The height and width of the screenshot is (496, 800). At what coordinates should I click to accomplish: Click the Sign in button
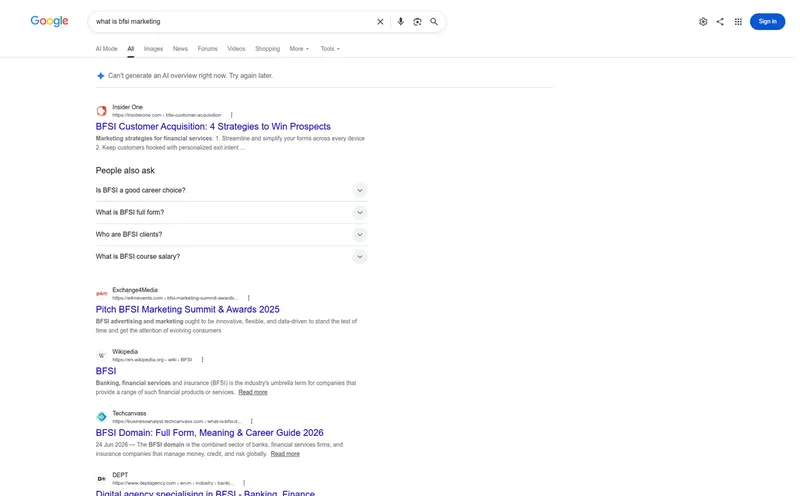tap(767, 21)
